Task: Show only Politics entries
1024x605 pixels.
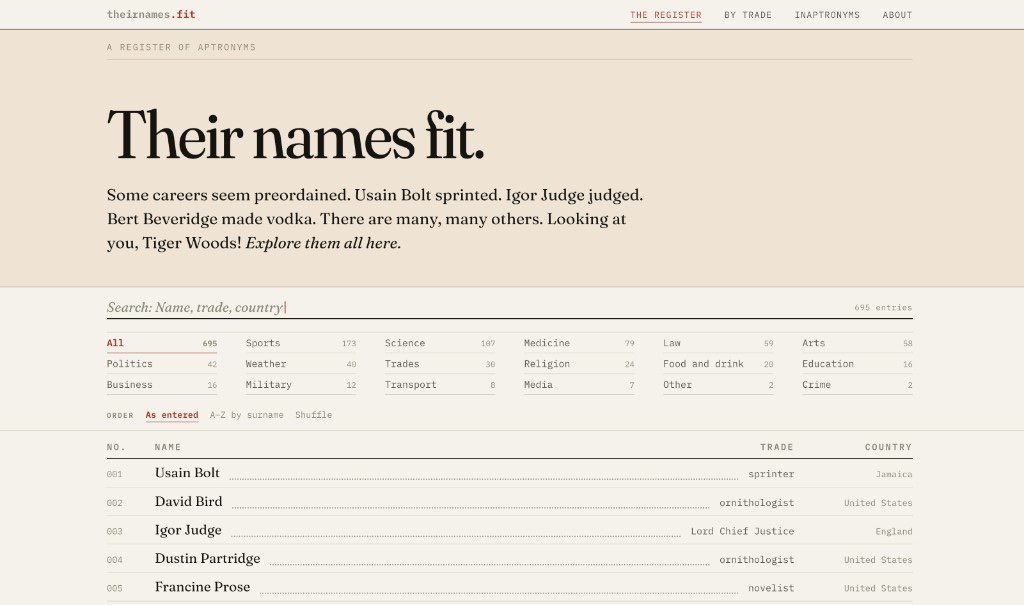Action: tap(162, 364)
